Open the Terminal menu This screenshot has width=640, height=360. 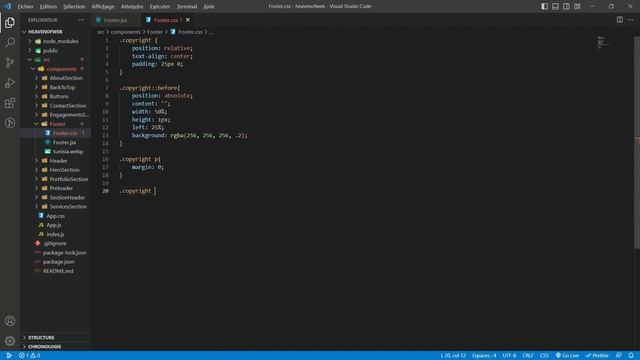187,7
